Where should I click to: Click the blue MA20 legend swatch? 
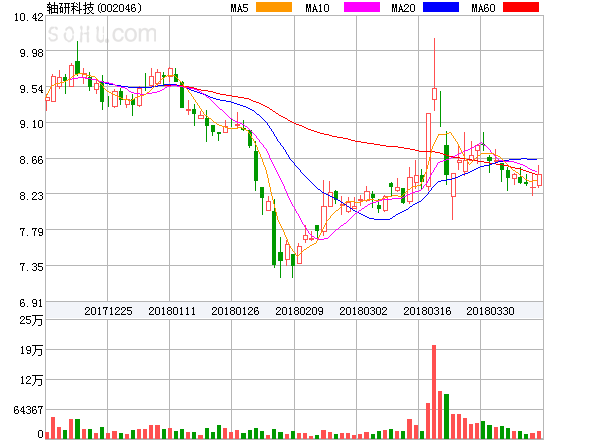(x=441, y=7)
